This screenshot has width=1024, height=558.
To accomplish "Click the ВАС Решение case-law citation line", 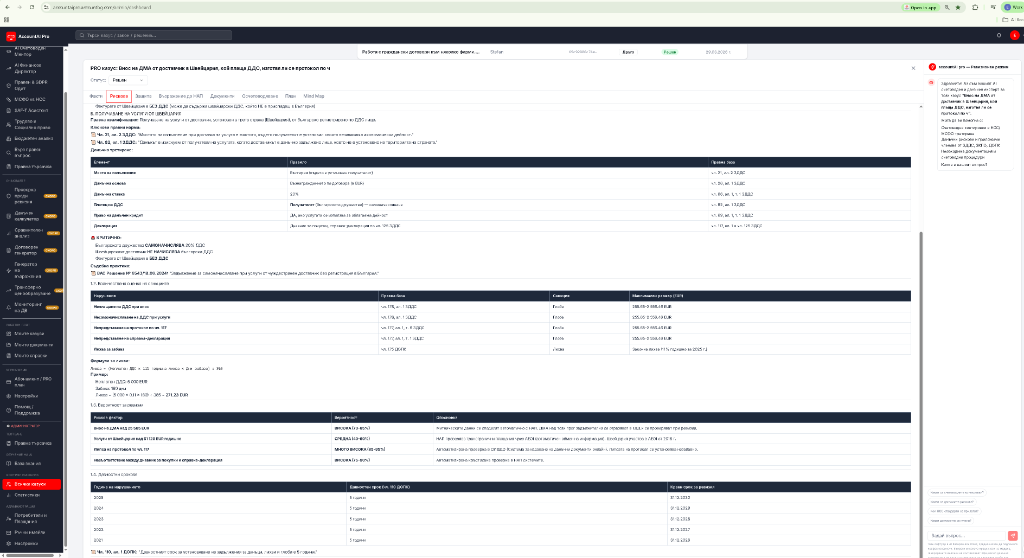I will (x=236, y=273).
